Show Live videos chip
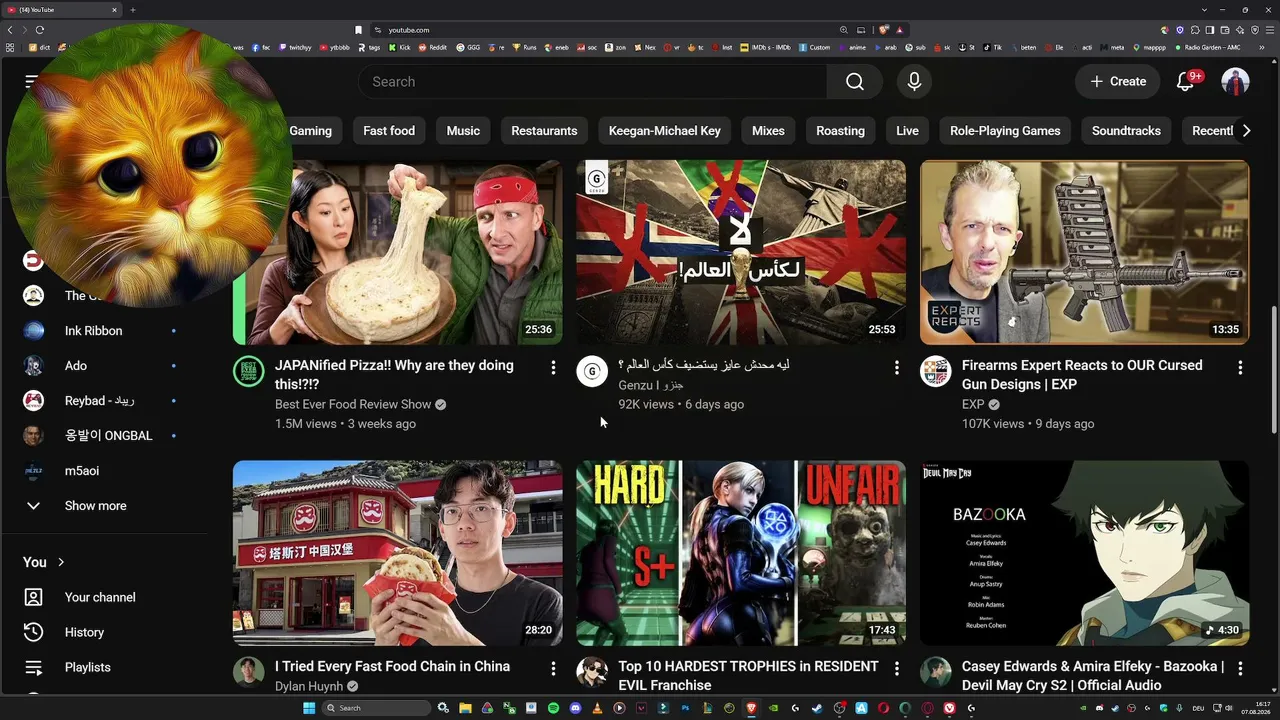Image resolution: width=1280 pixels, height=720 pixels. pos(907,131)
